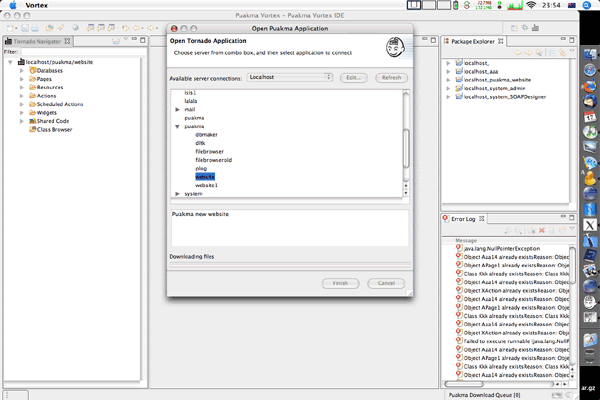Click the Filter input field in Tornado Navigator
The image size is (600, 400).
(x=83, y=52)
